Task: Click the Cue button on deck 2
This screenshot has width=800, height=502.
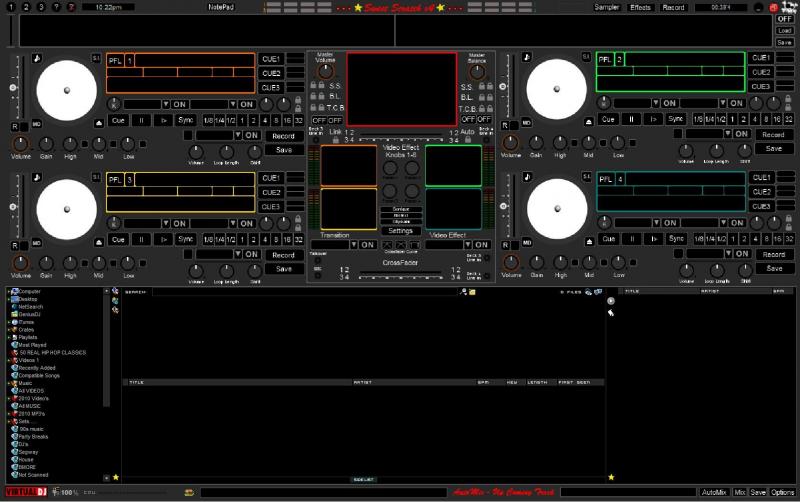Action: pyautogui.click(x=608, y=119)
